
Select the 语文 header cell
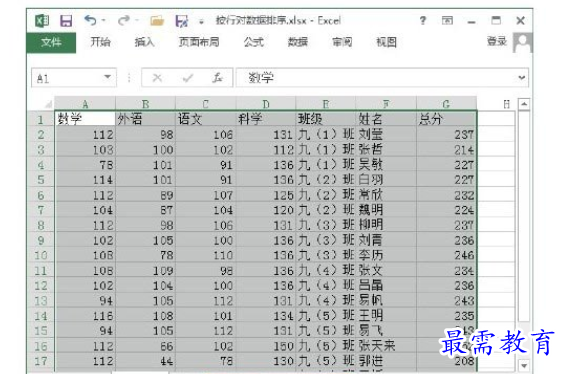[x=206, y=119]
